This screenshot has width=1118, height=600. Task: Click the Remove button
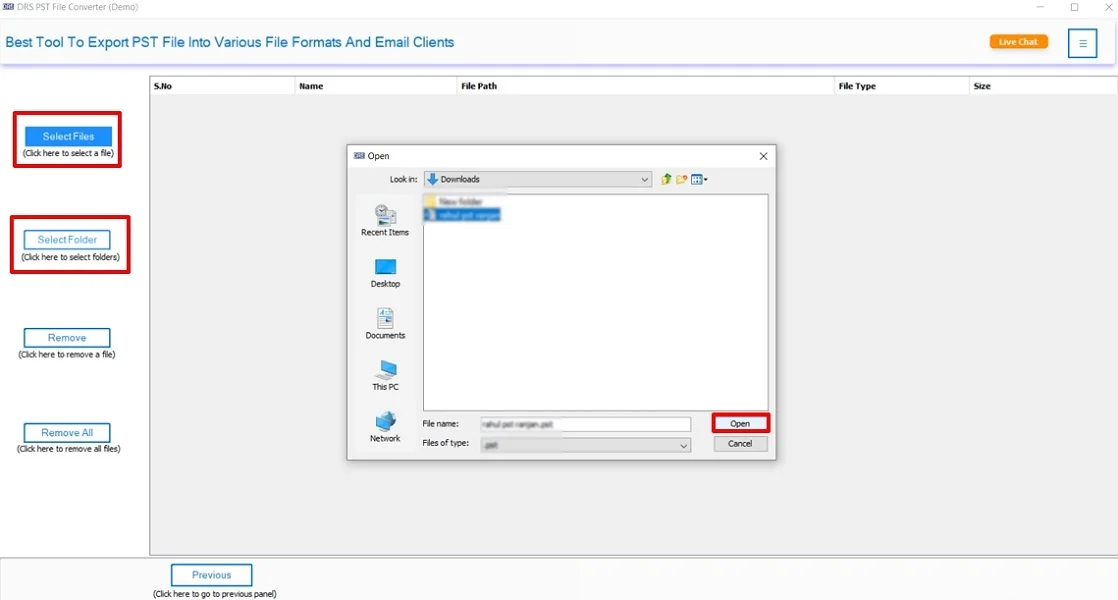[67, 338]
